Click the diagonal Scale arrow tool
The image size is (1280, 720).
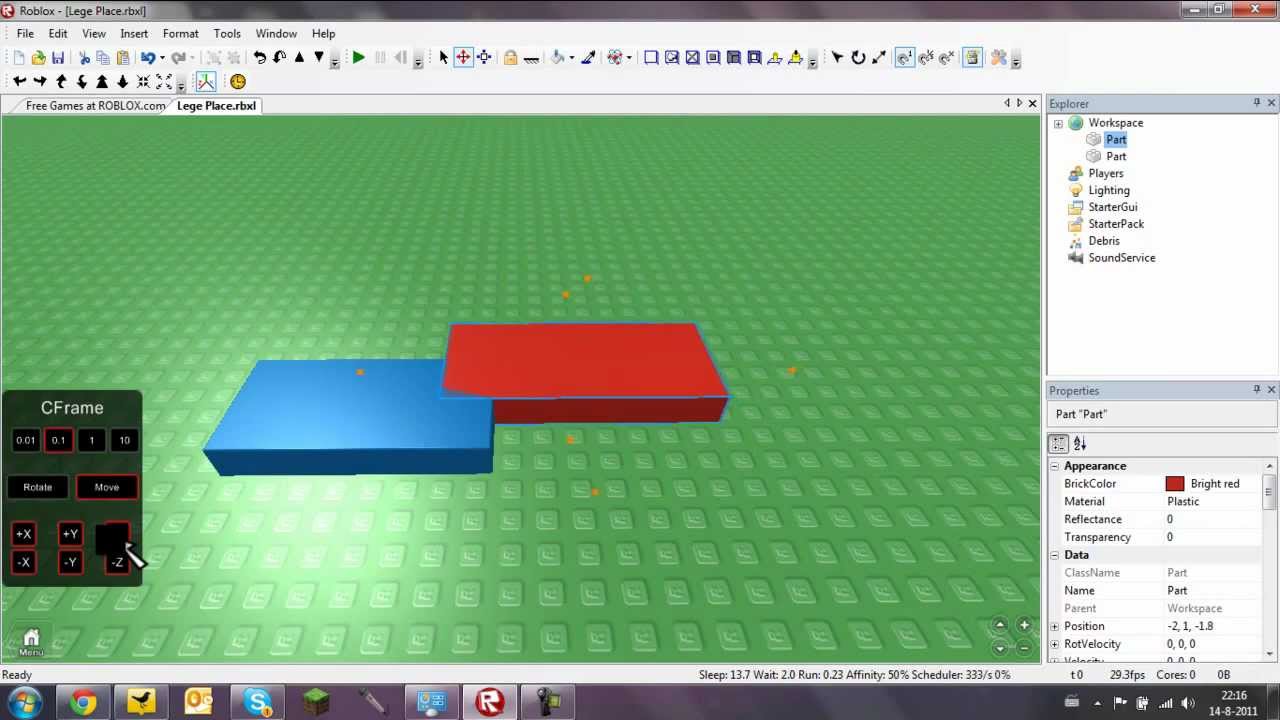tap(879, 58)
